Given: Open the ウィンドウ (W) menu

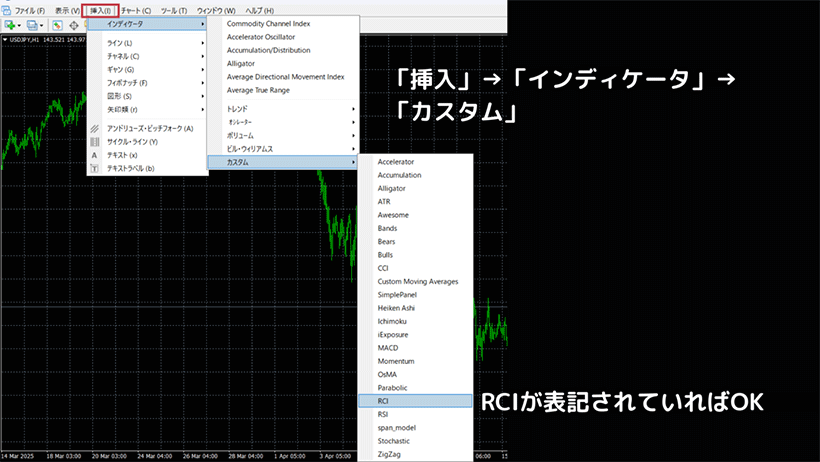Looking at the screenshot, I should coord(216,10).
